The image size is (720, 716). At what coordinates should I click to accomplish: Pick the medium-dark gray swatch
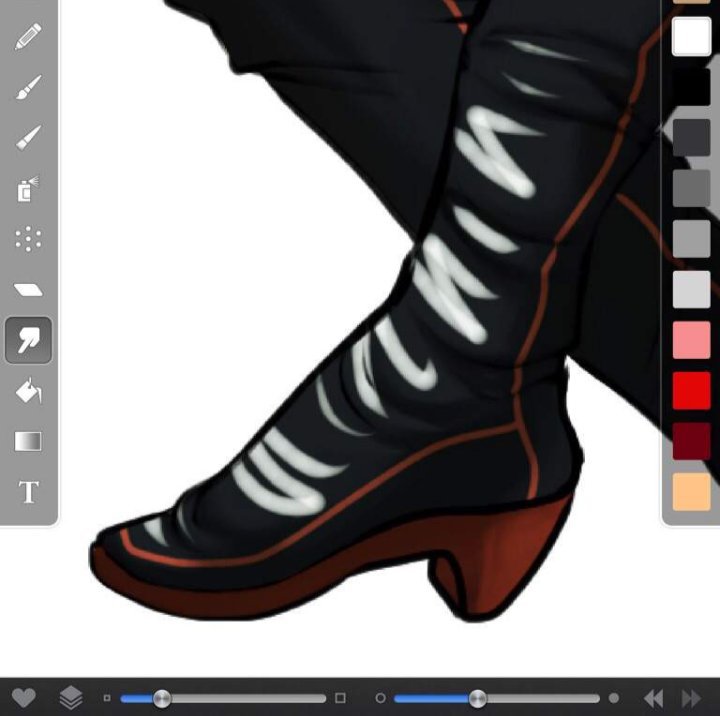point(691,188)
